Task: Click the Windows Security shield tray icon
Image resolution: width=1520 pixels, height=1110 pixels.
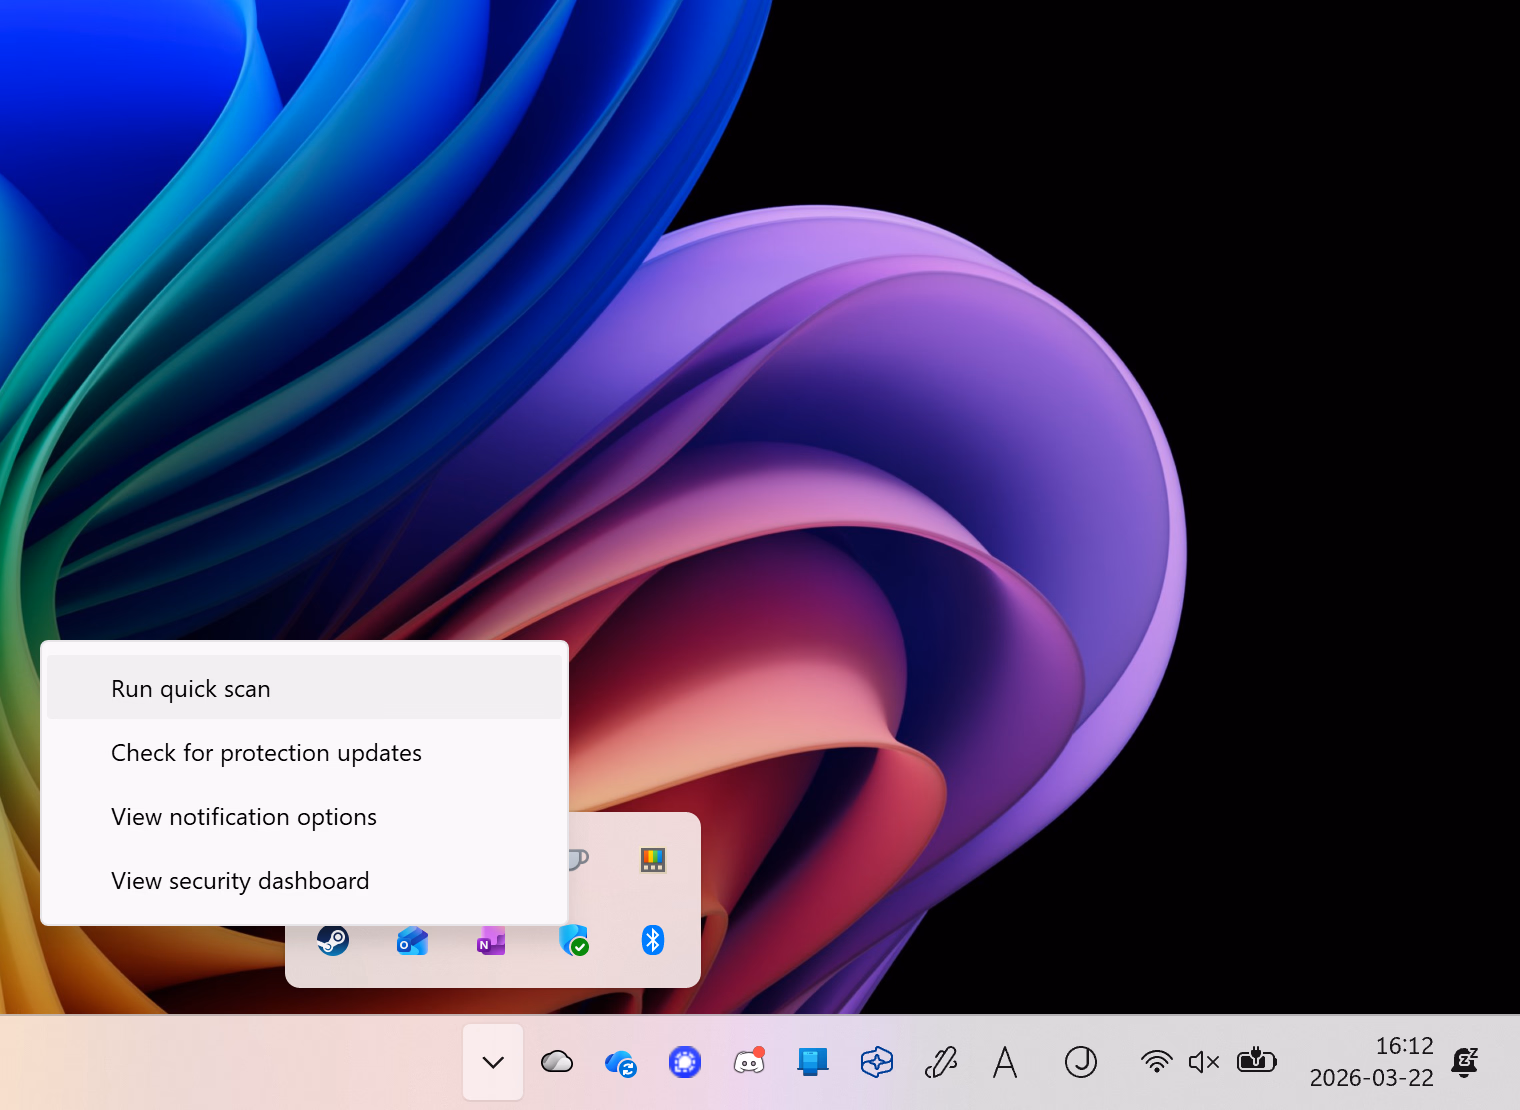Action: (x=573, y=940)
